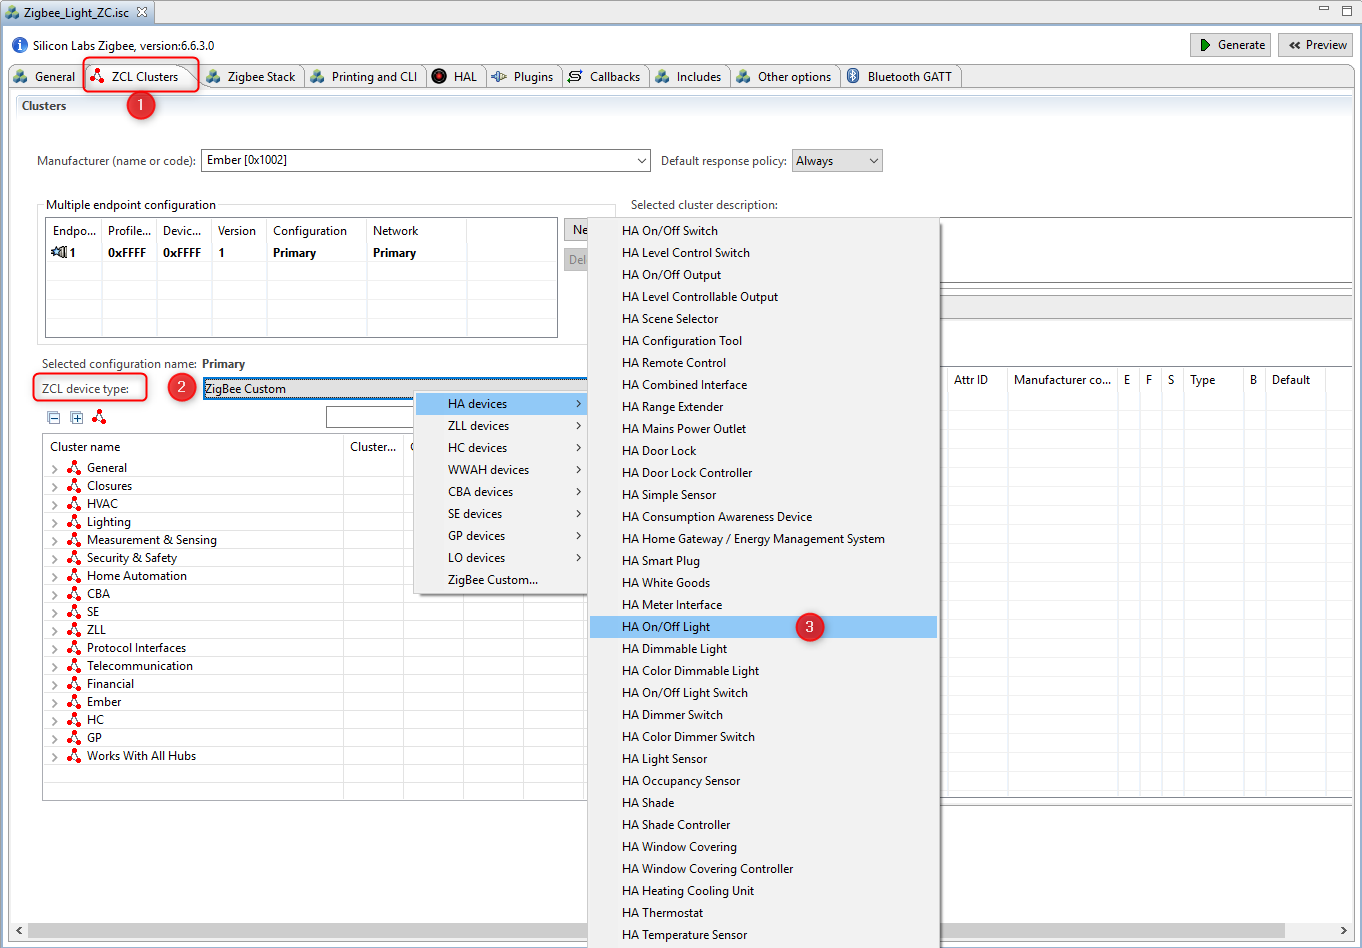Viewport: 1362px width, 948px height.
Task: Expand the Ember cluster group
Action: pos(55,702)
